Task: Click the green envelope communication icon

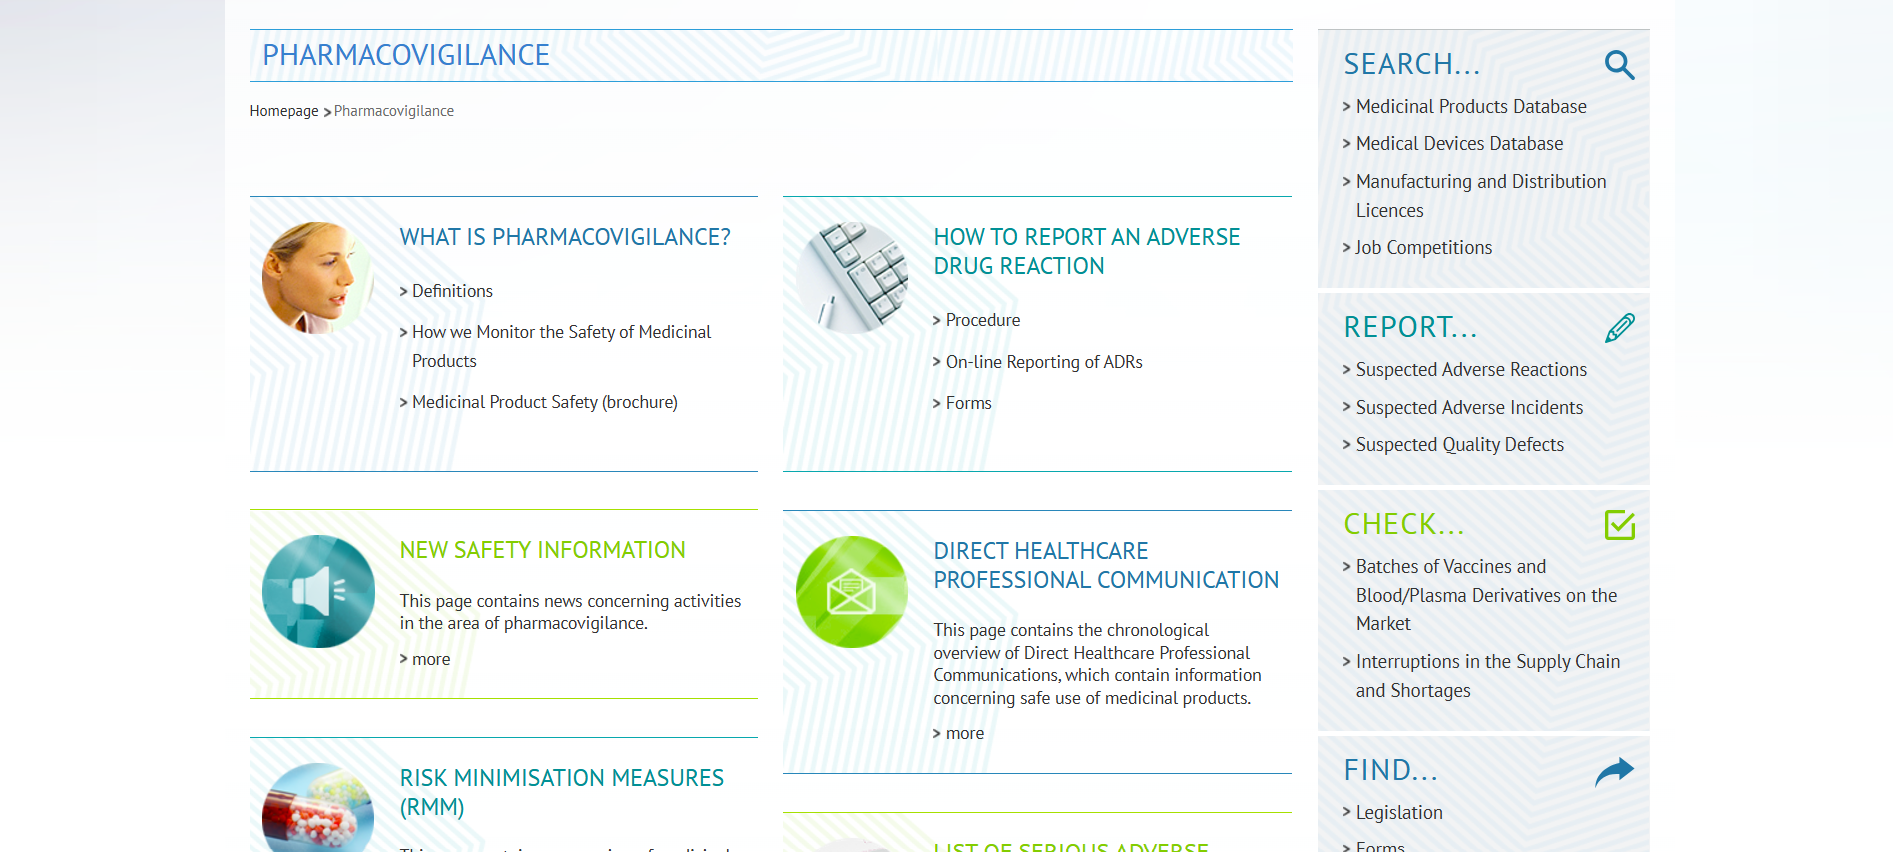Action: point(851,592)
